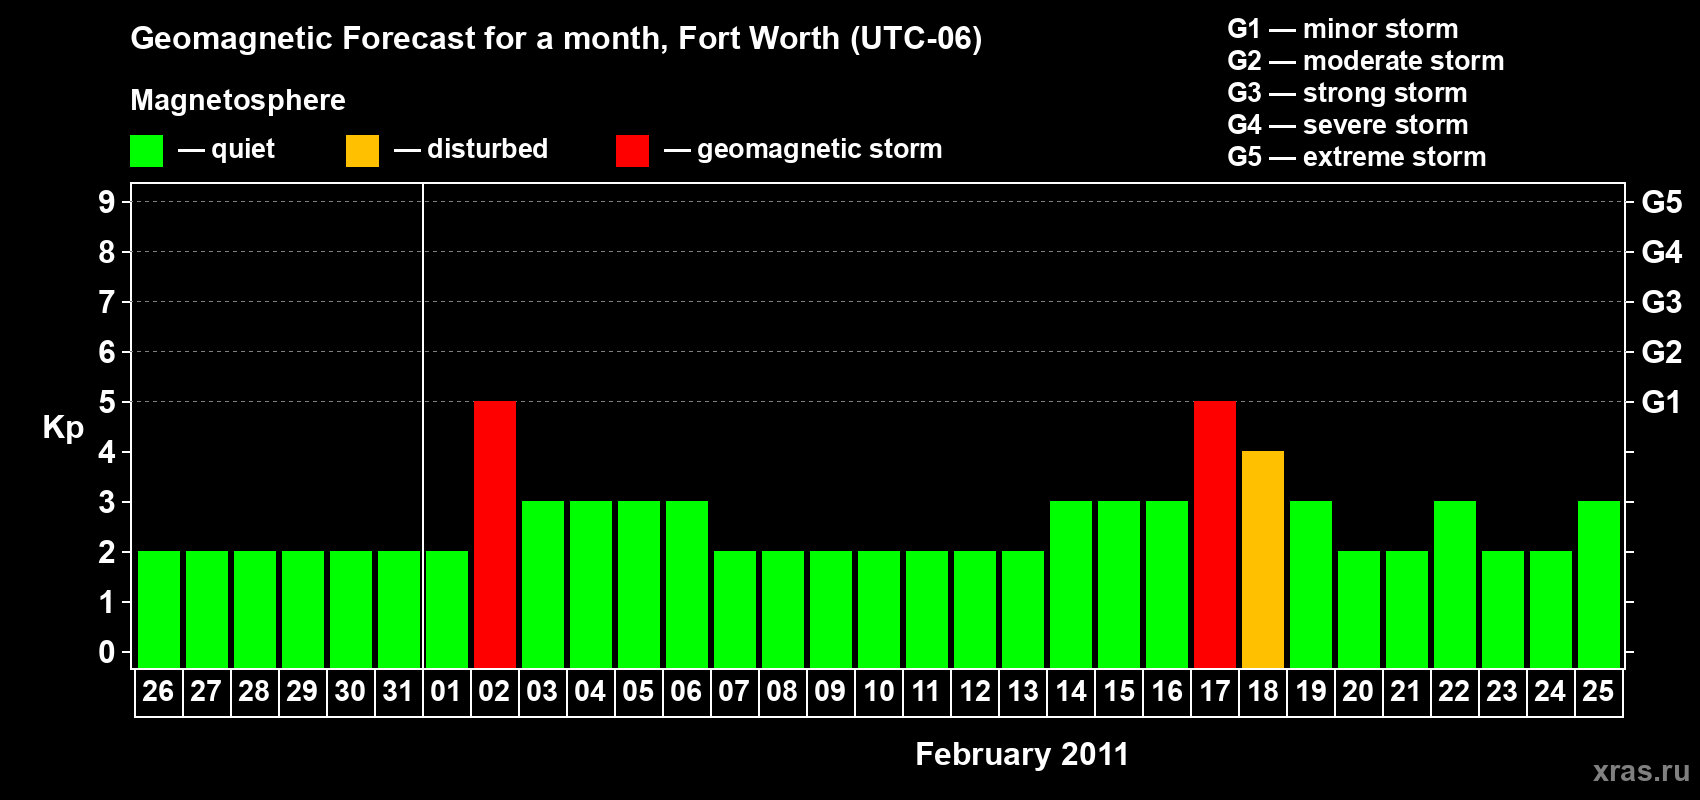Click the date label 01
The height and width of the screenshot is (800, 1700).
tap(446, 692)
